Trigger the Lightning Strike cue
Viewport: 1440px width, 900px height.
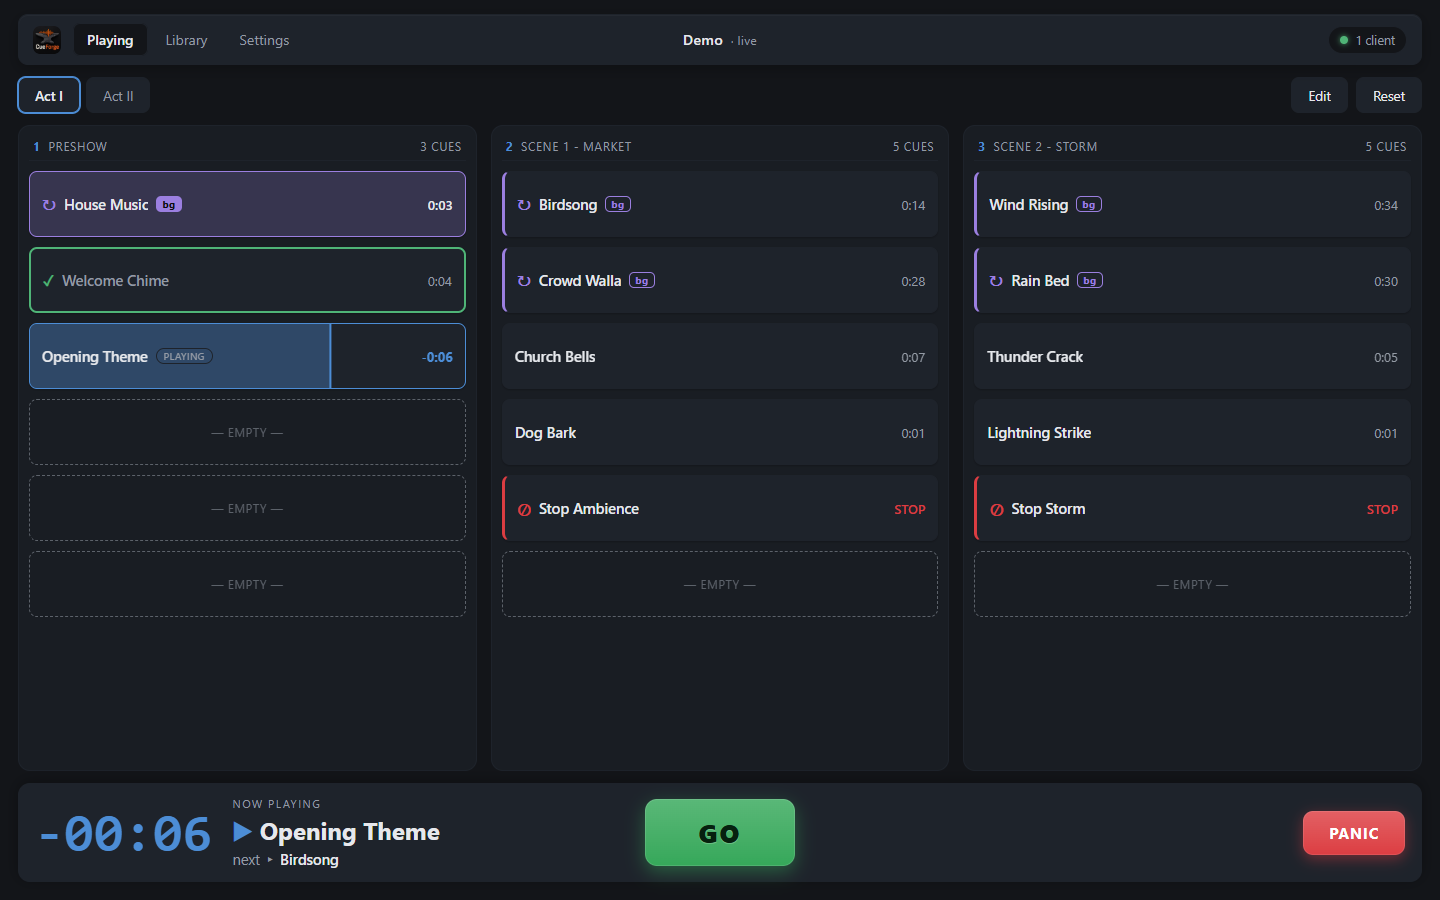click(1192, 433)
